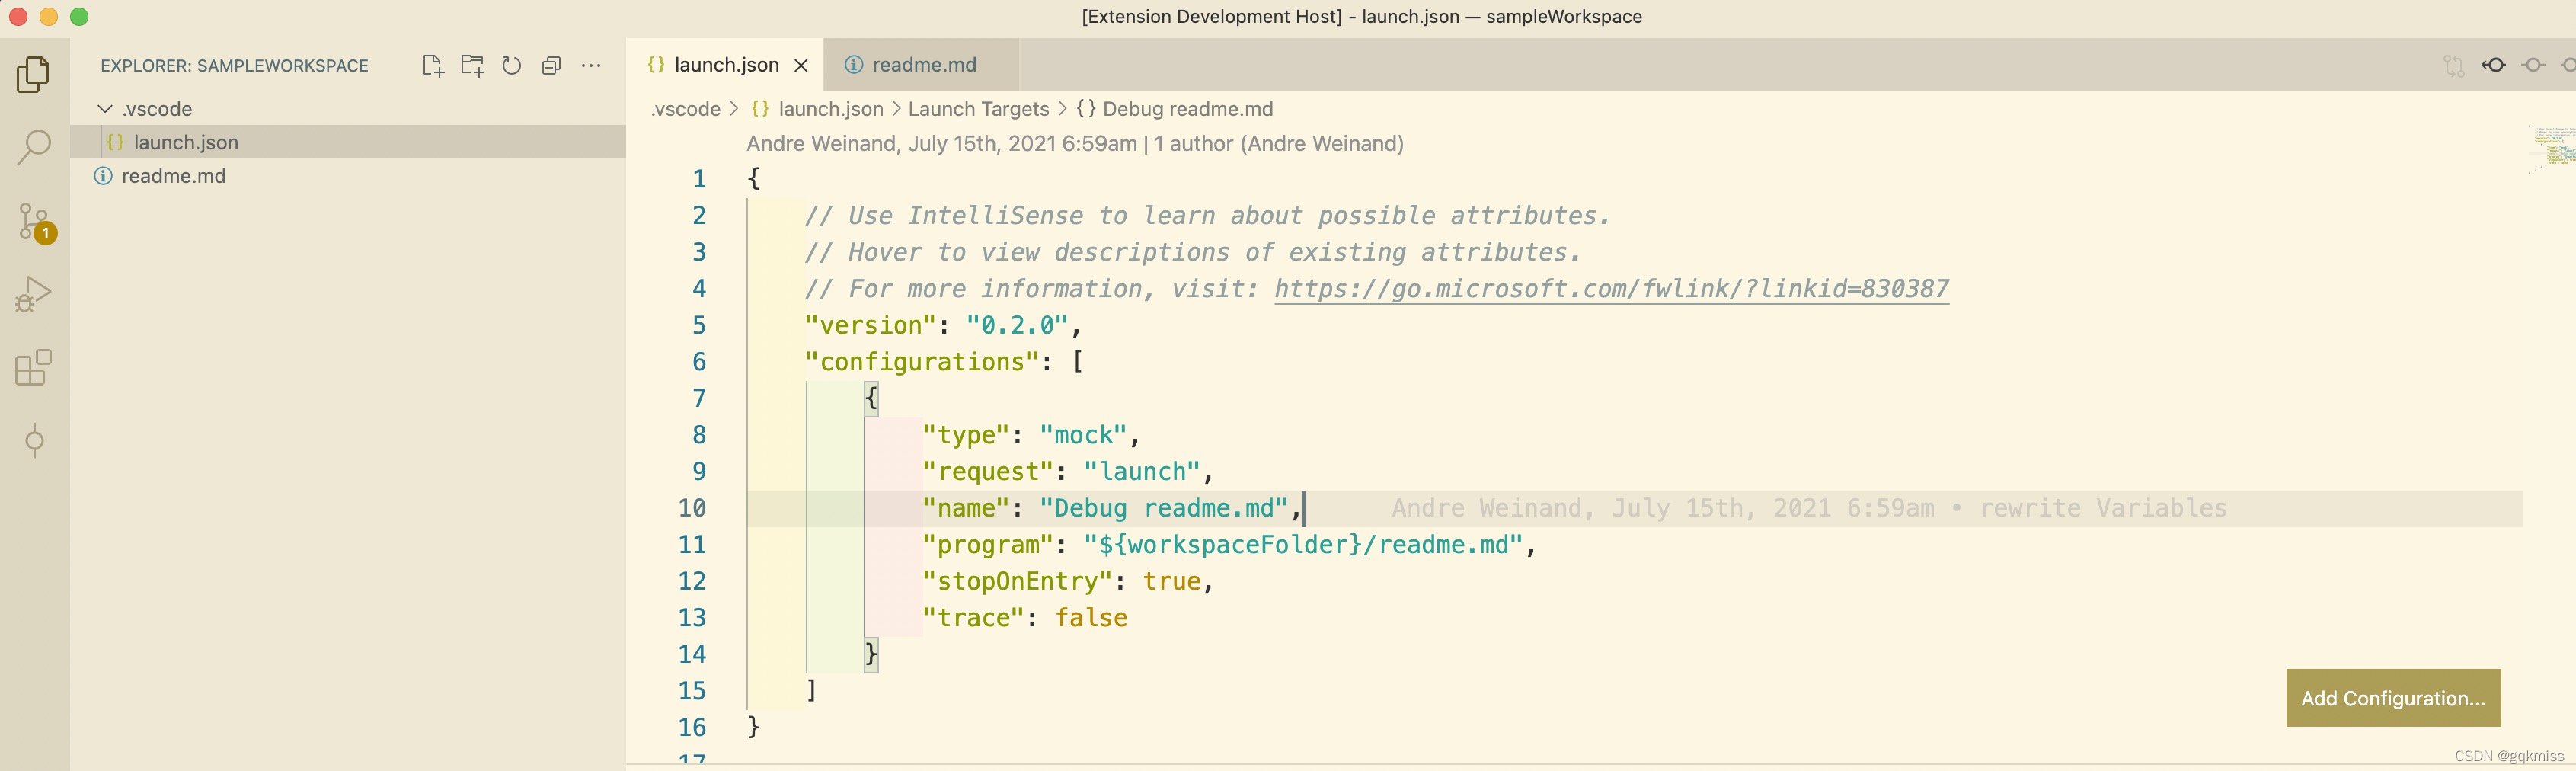Image resolution: width=2576 pixels, height=771 pixels.
Task: Go to previous revision icon in editor toolbar
Action: pyautogui.click(x=2493, y=65)
